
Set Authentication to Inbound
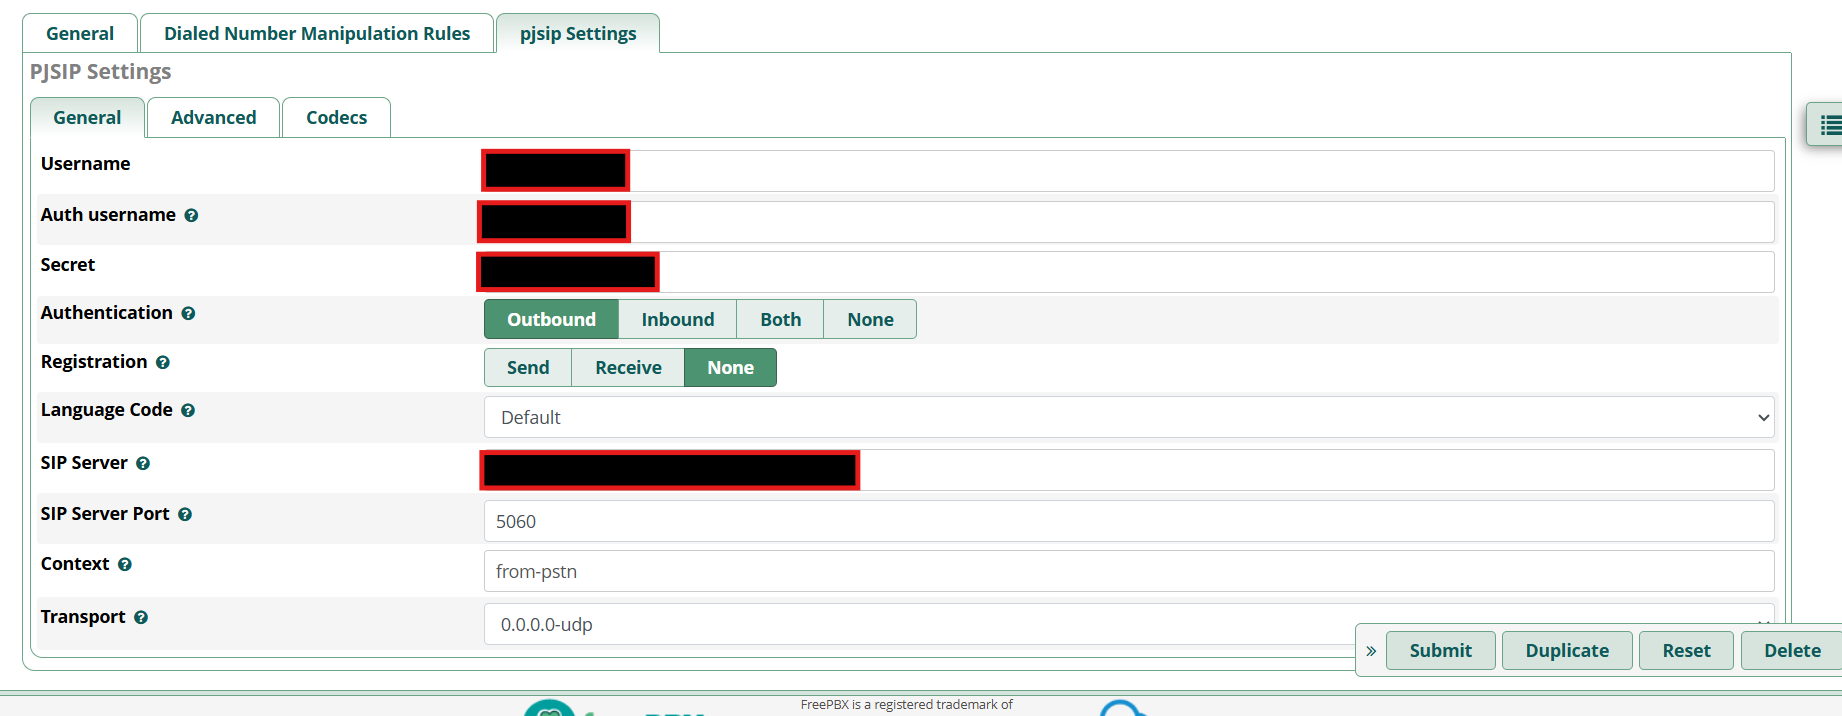(677, 319)
